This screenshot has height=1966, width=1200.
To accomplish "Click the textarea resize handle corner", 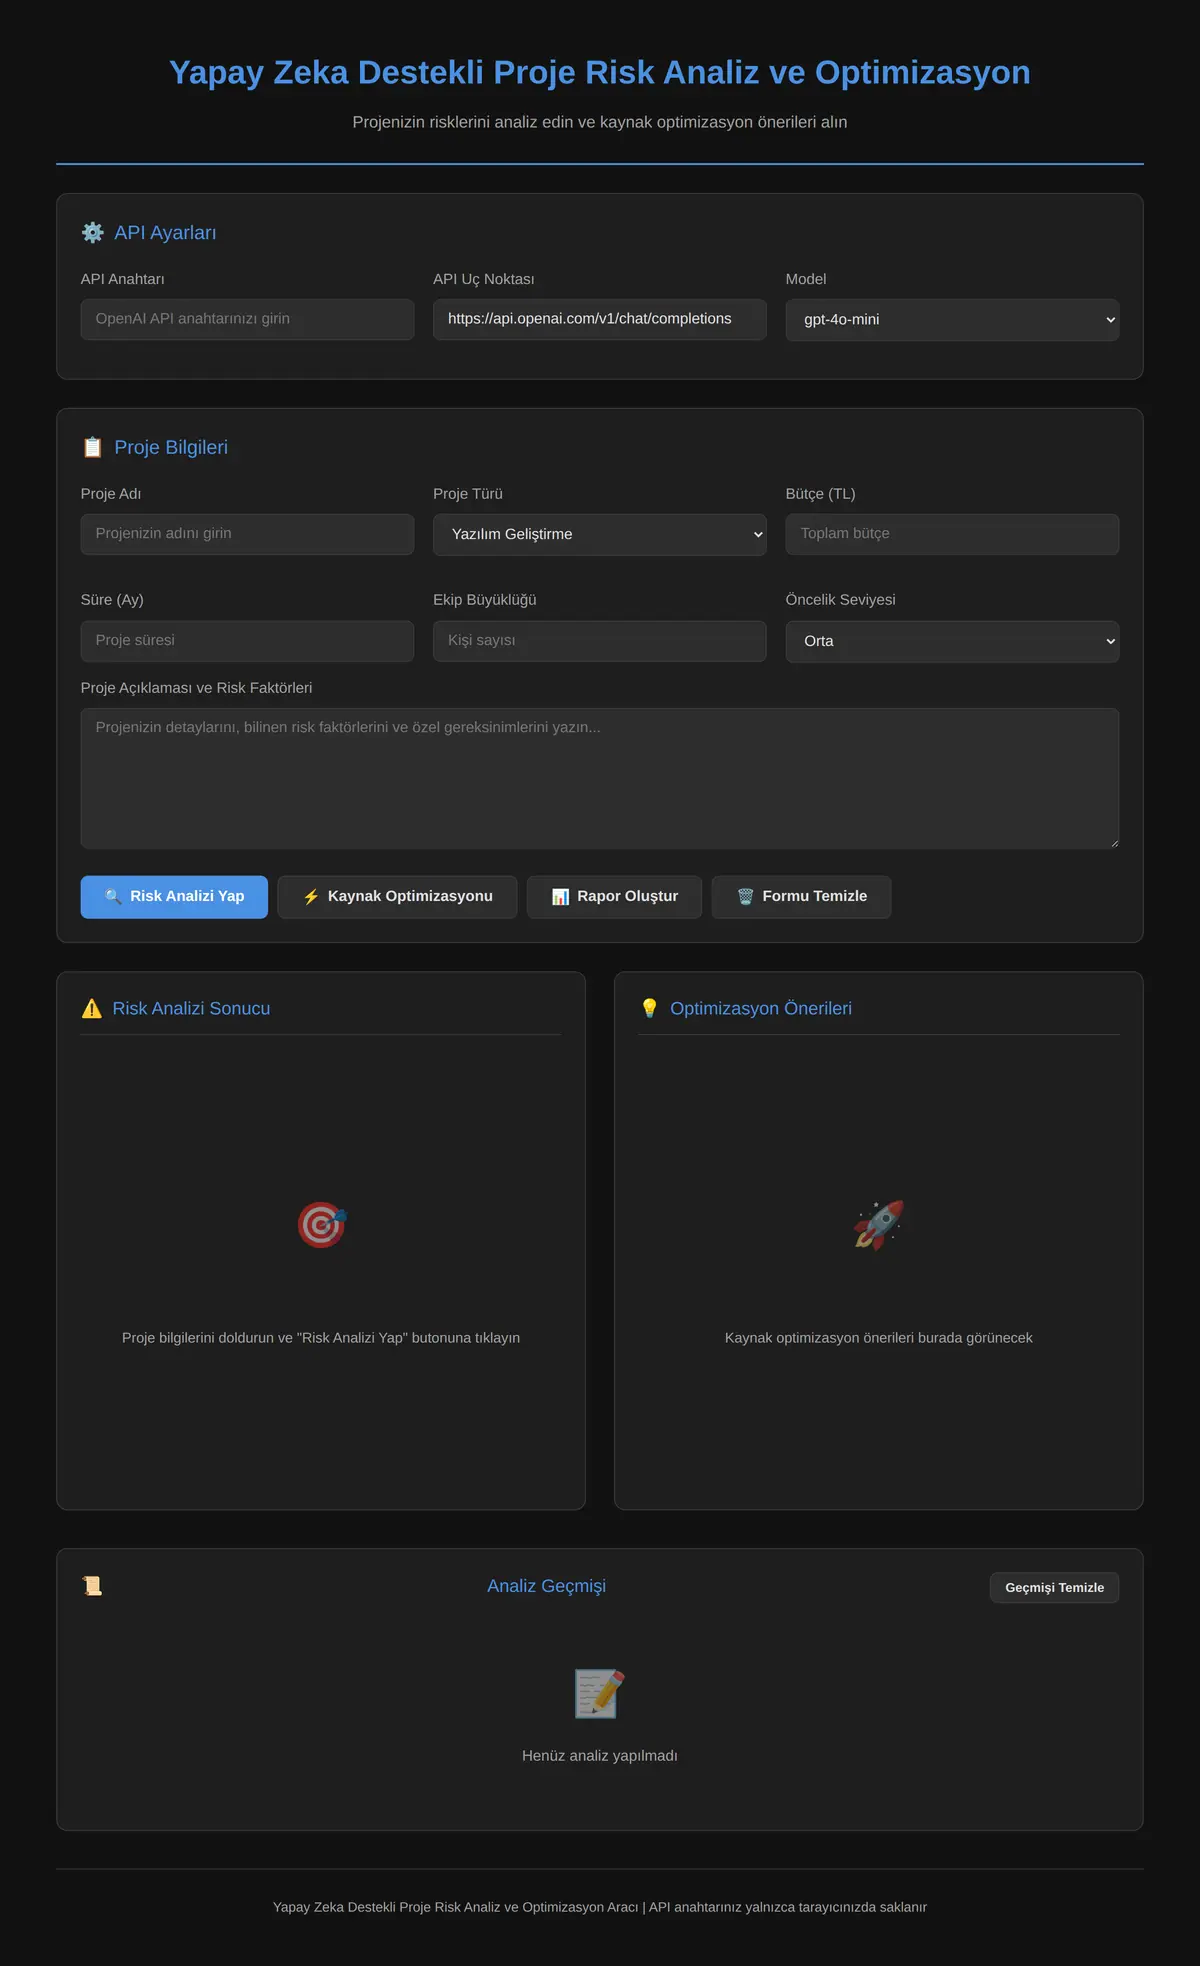I will click(1113, 844).
